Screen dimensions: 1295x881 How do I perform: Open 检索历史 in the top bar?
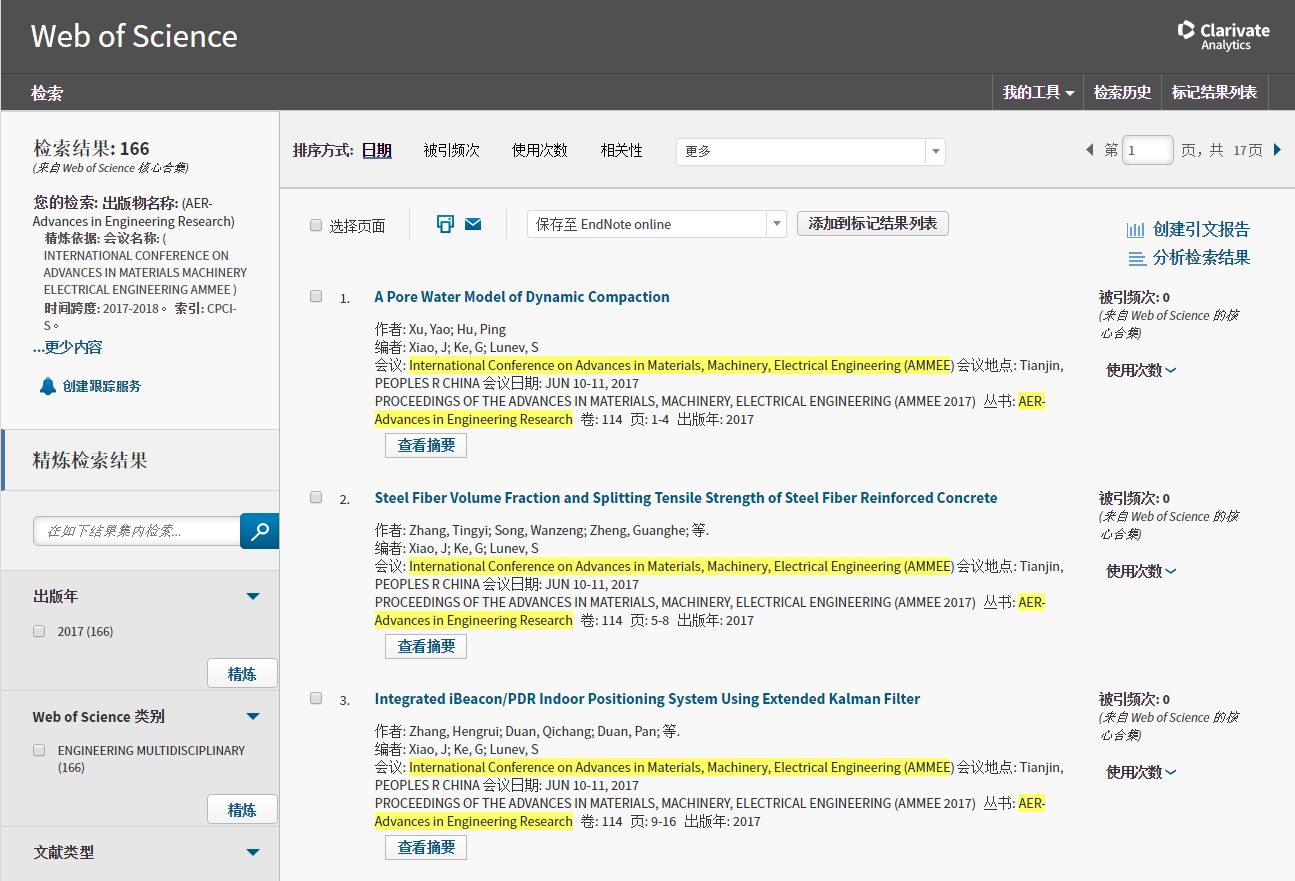click(1122, 92)
